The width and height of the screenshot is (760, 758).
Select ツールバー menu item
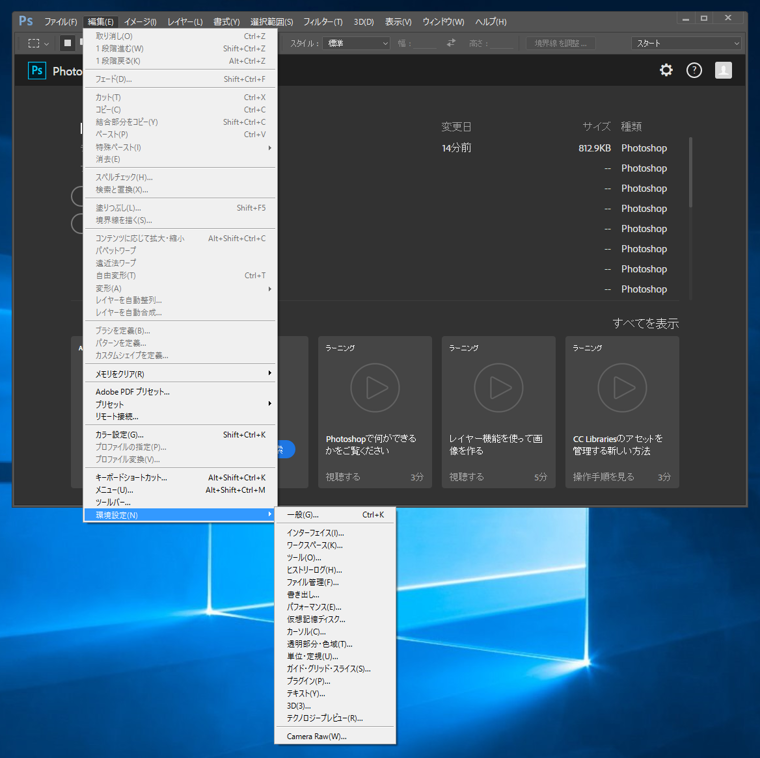[180, 502]
